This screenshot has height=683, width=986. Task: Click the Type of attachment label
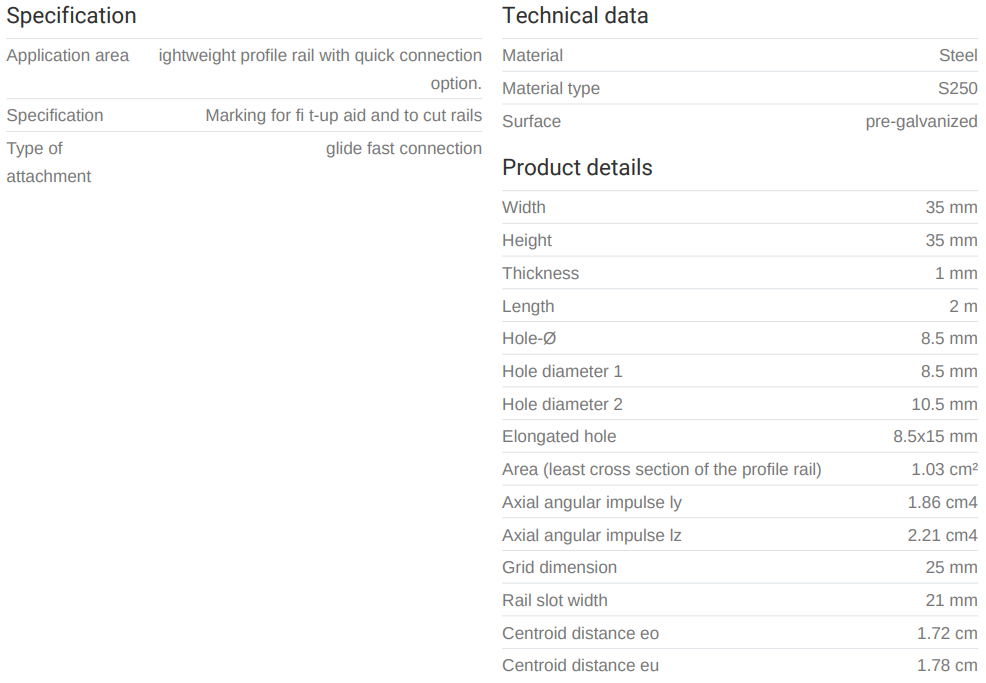48,162
